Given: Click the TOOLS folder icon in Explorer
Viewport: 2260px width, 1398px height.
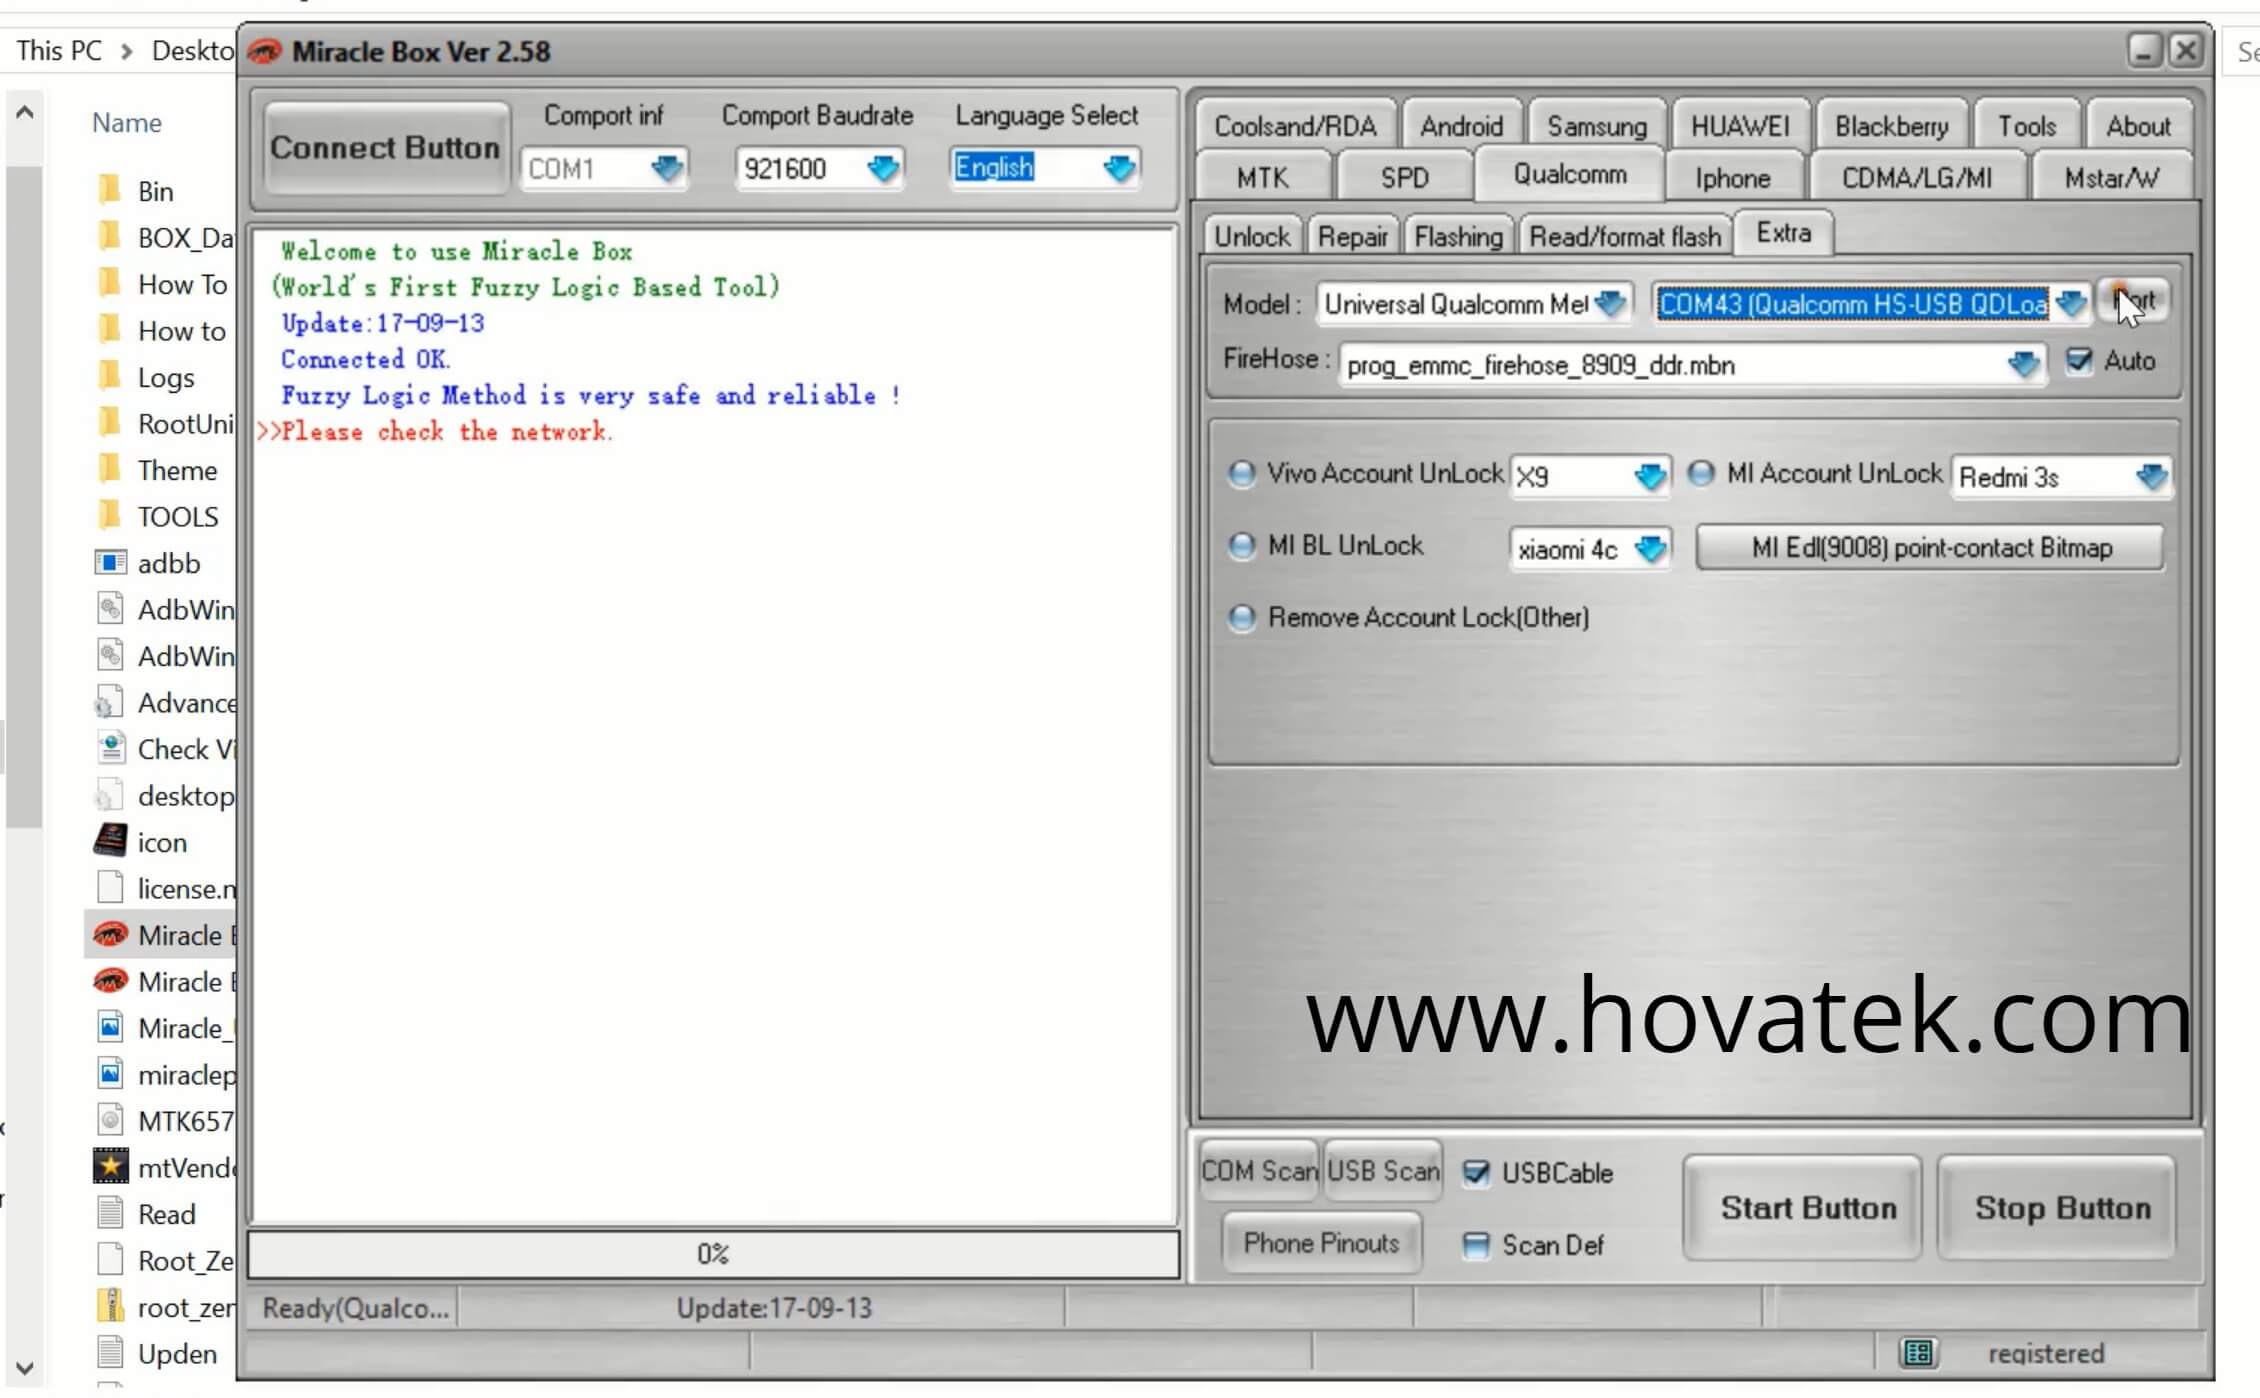Looking at the screenshot, I should click(110, 516).
